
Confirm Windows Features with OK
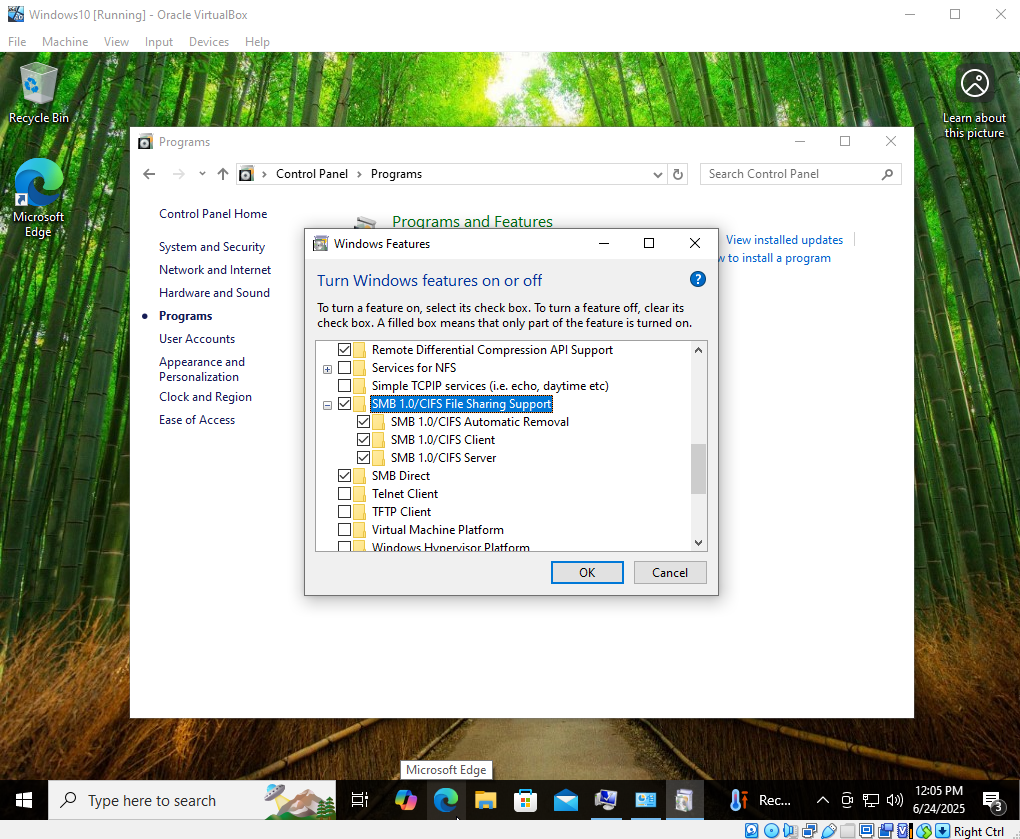(587, 572)
